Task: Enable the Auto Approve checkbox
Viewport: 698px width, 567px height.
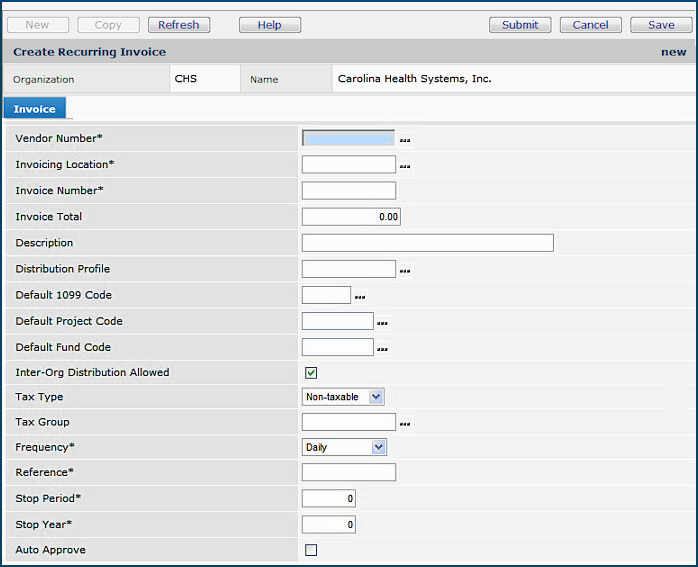Action: 311,550
